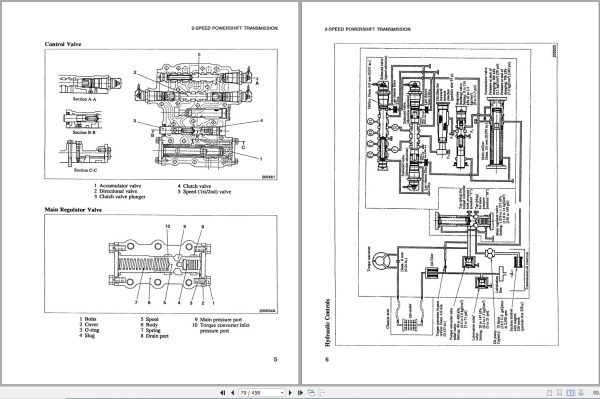600x399 pixels.
Task: Click the Section A-A caption
Action: coord(85,99)
